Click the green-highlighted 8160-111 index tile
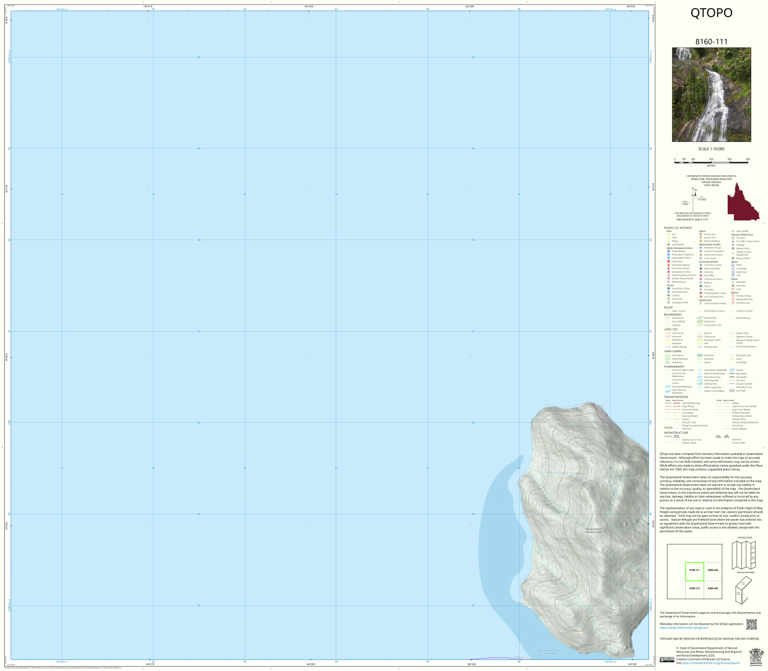The image size is (768, 671). (695, 571)
